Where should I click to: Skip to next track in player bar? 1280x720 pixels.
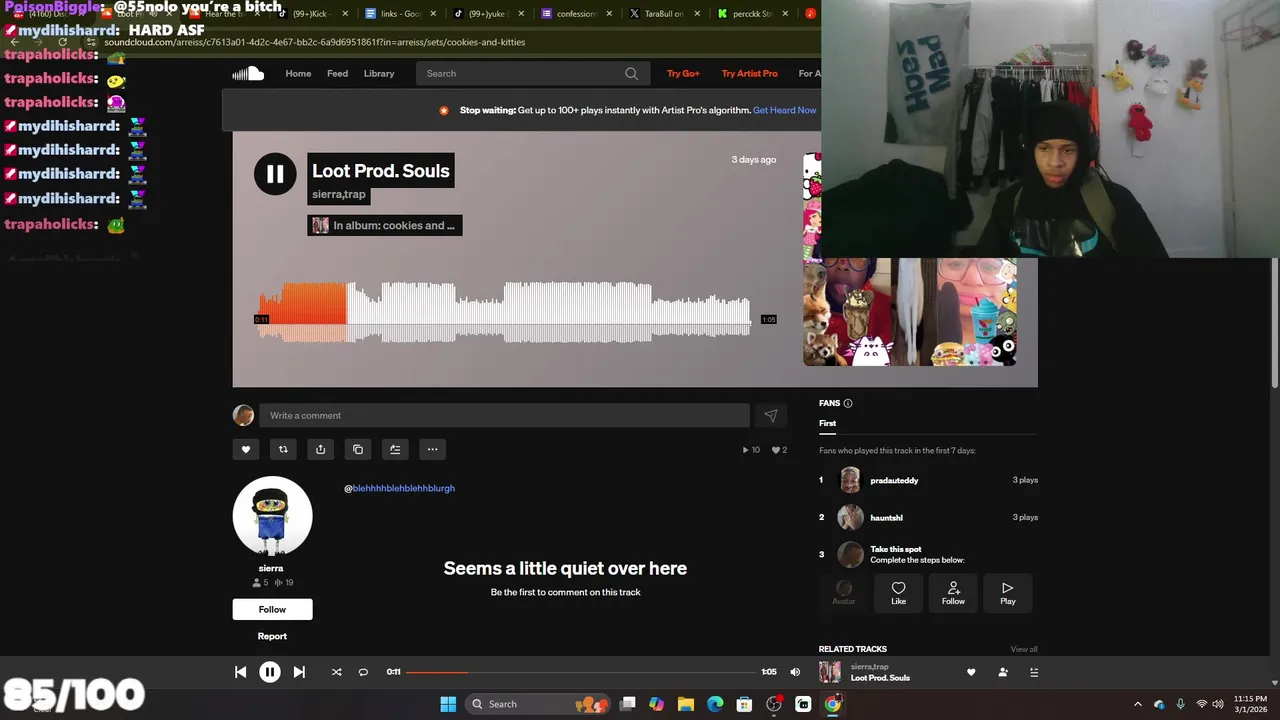299,672
